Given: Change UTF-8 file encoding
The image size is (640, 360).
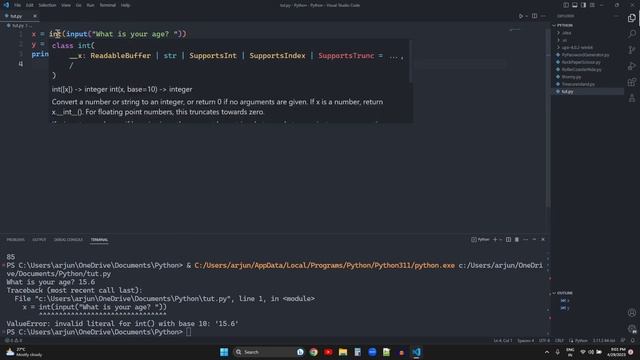Looking at the screenshot, I should tap(544, 340).
